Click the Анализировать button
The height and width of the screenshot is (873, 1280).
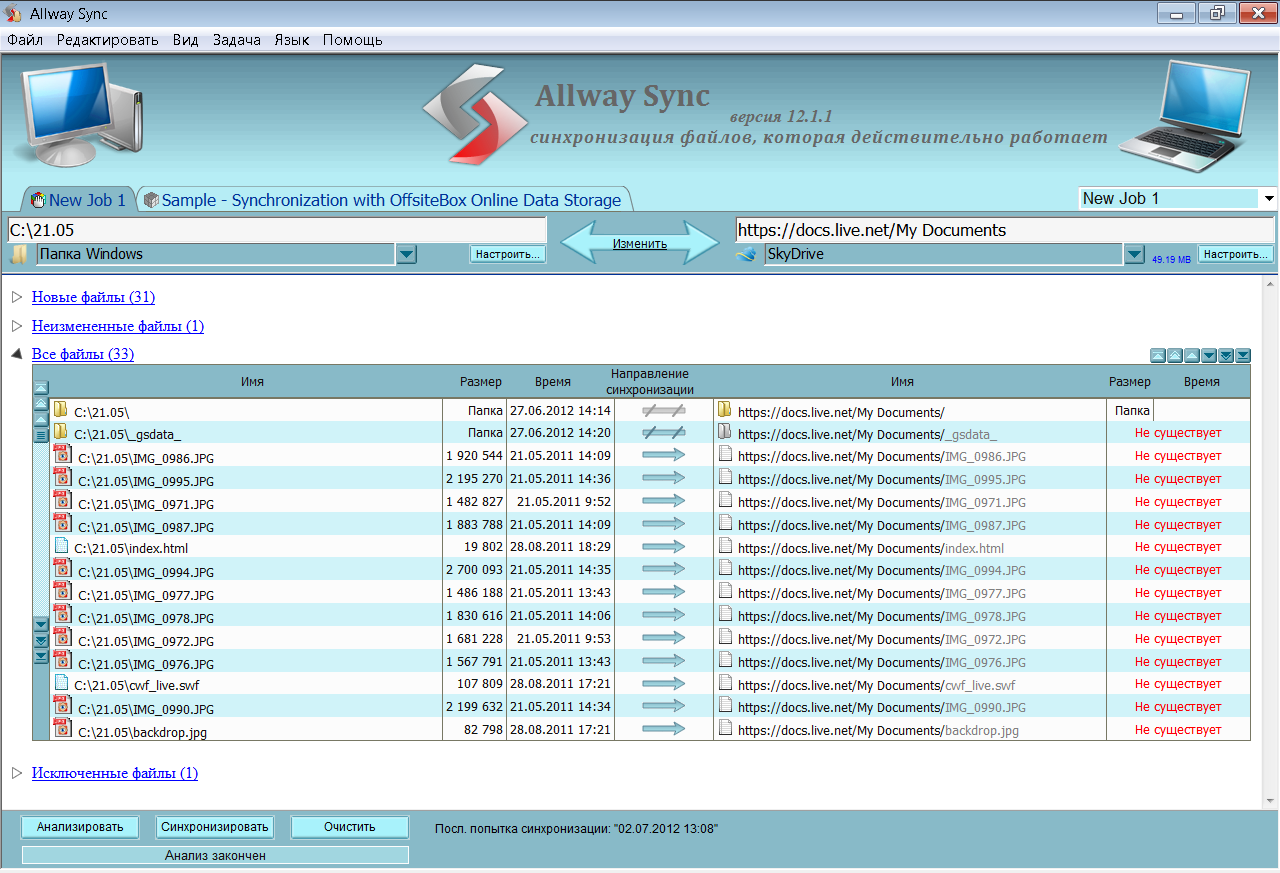pyautogui.click(x=80, y=827)
